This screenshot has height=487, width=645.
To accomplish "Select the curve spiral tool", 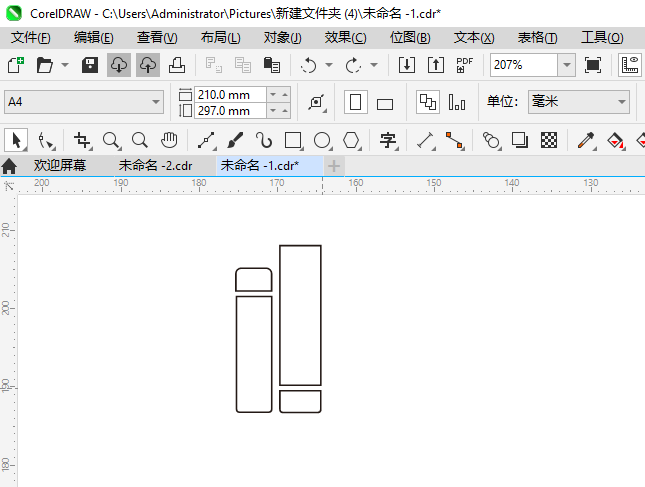I will 264,141.
